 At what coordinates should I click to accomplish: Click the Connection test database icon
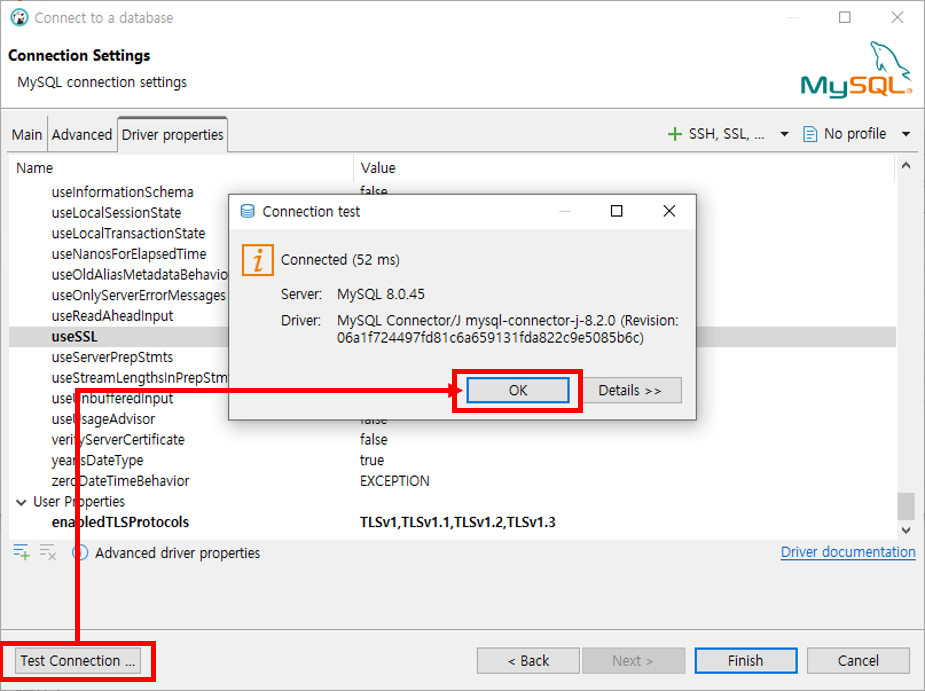point(248,211)
